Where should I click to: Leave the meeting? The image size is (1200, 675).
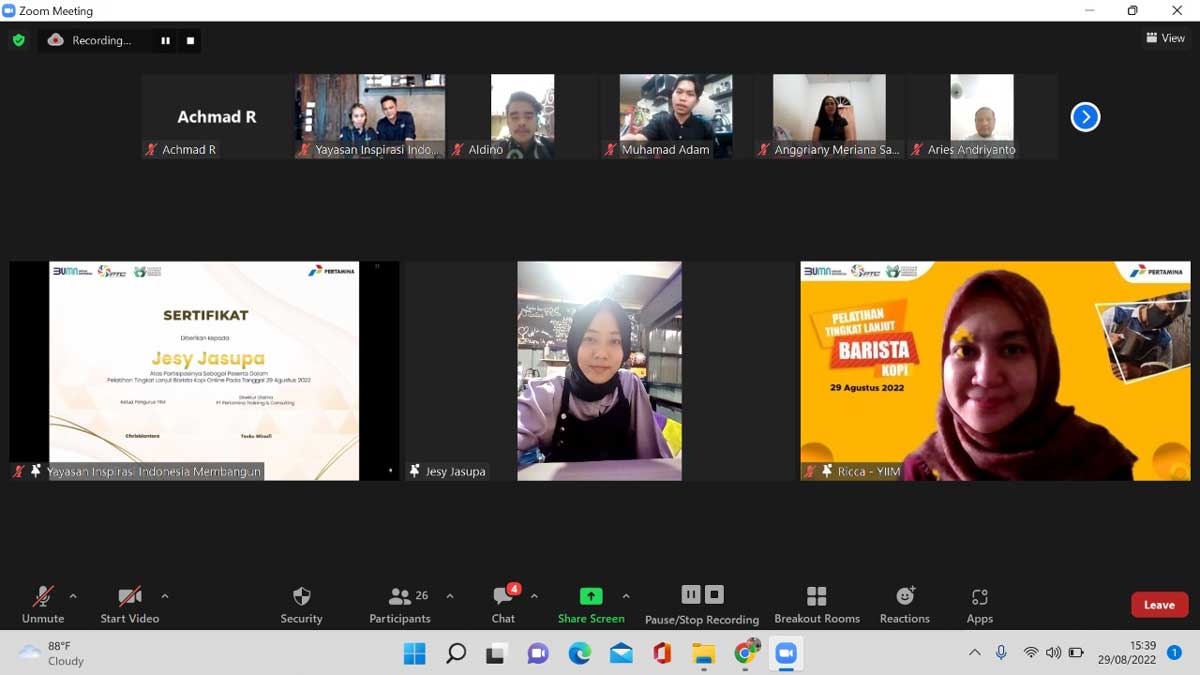coord(1159,604)
